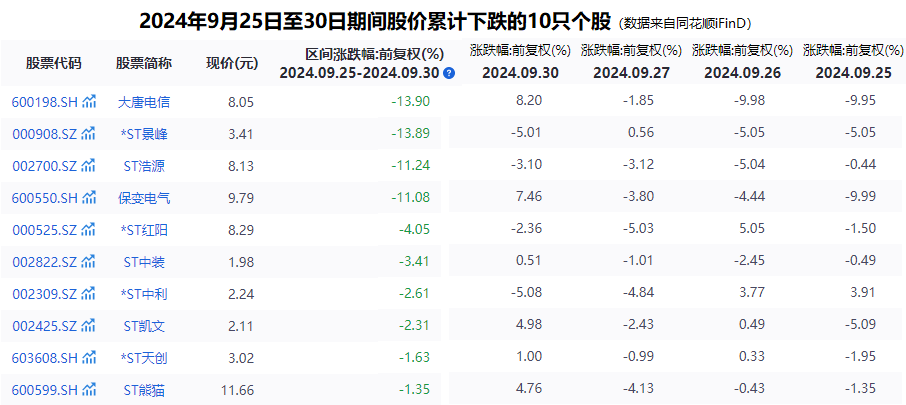Sort by 股票代码 column header
This screenshot has width=906, height=405.
click(53, 63)
